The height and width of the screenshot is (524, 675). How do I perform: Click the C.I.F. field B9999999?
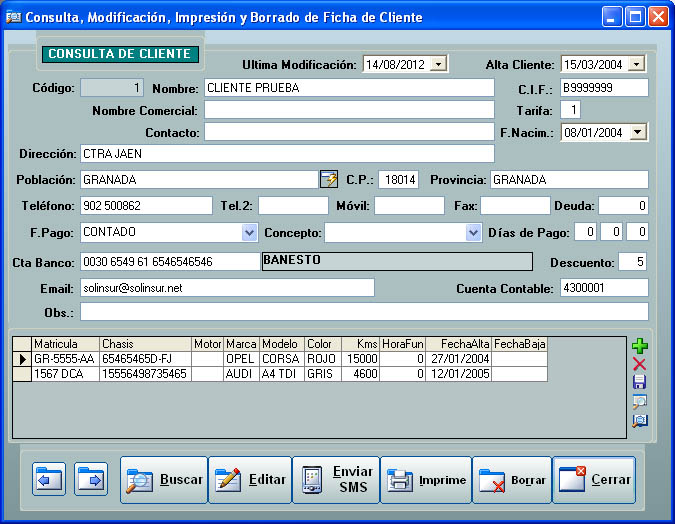604,88
